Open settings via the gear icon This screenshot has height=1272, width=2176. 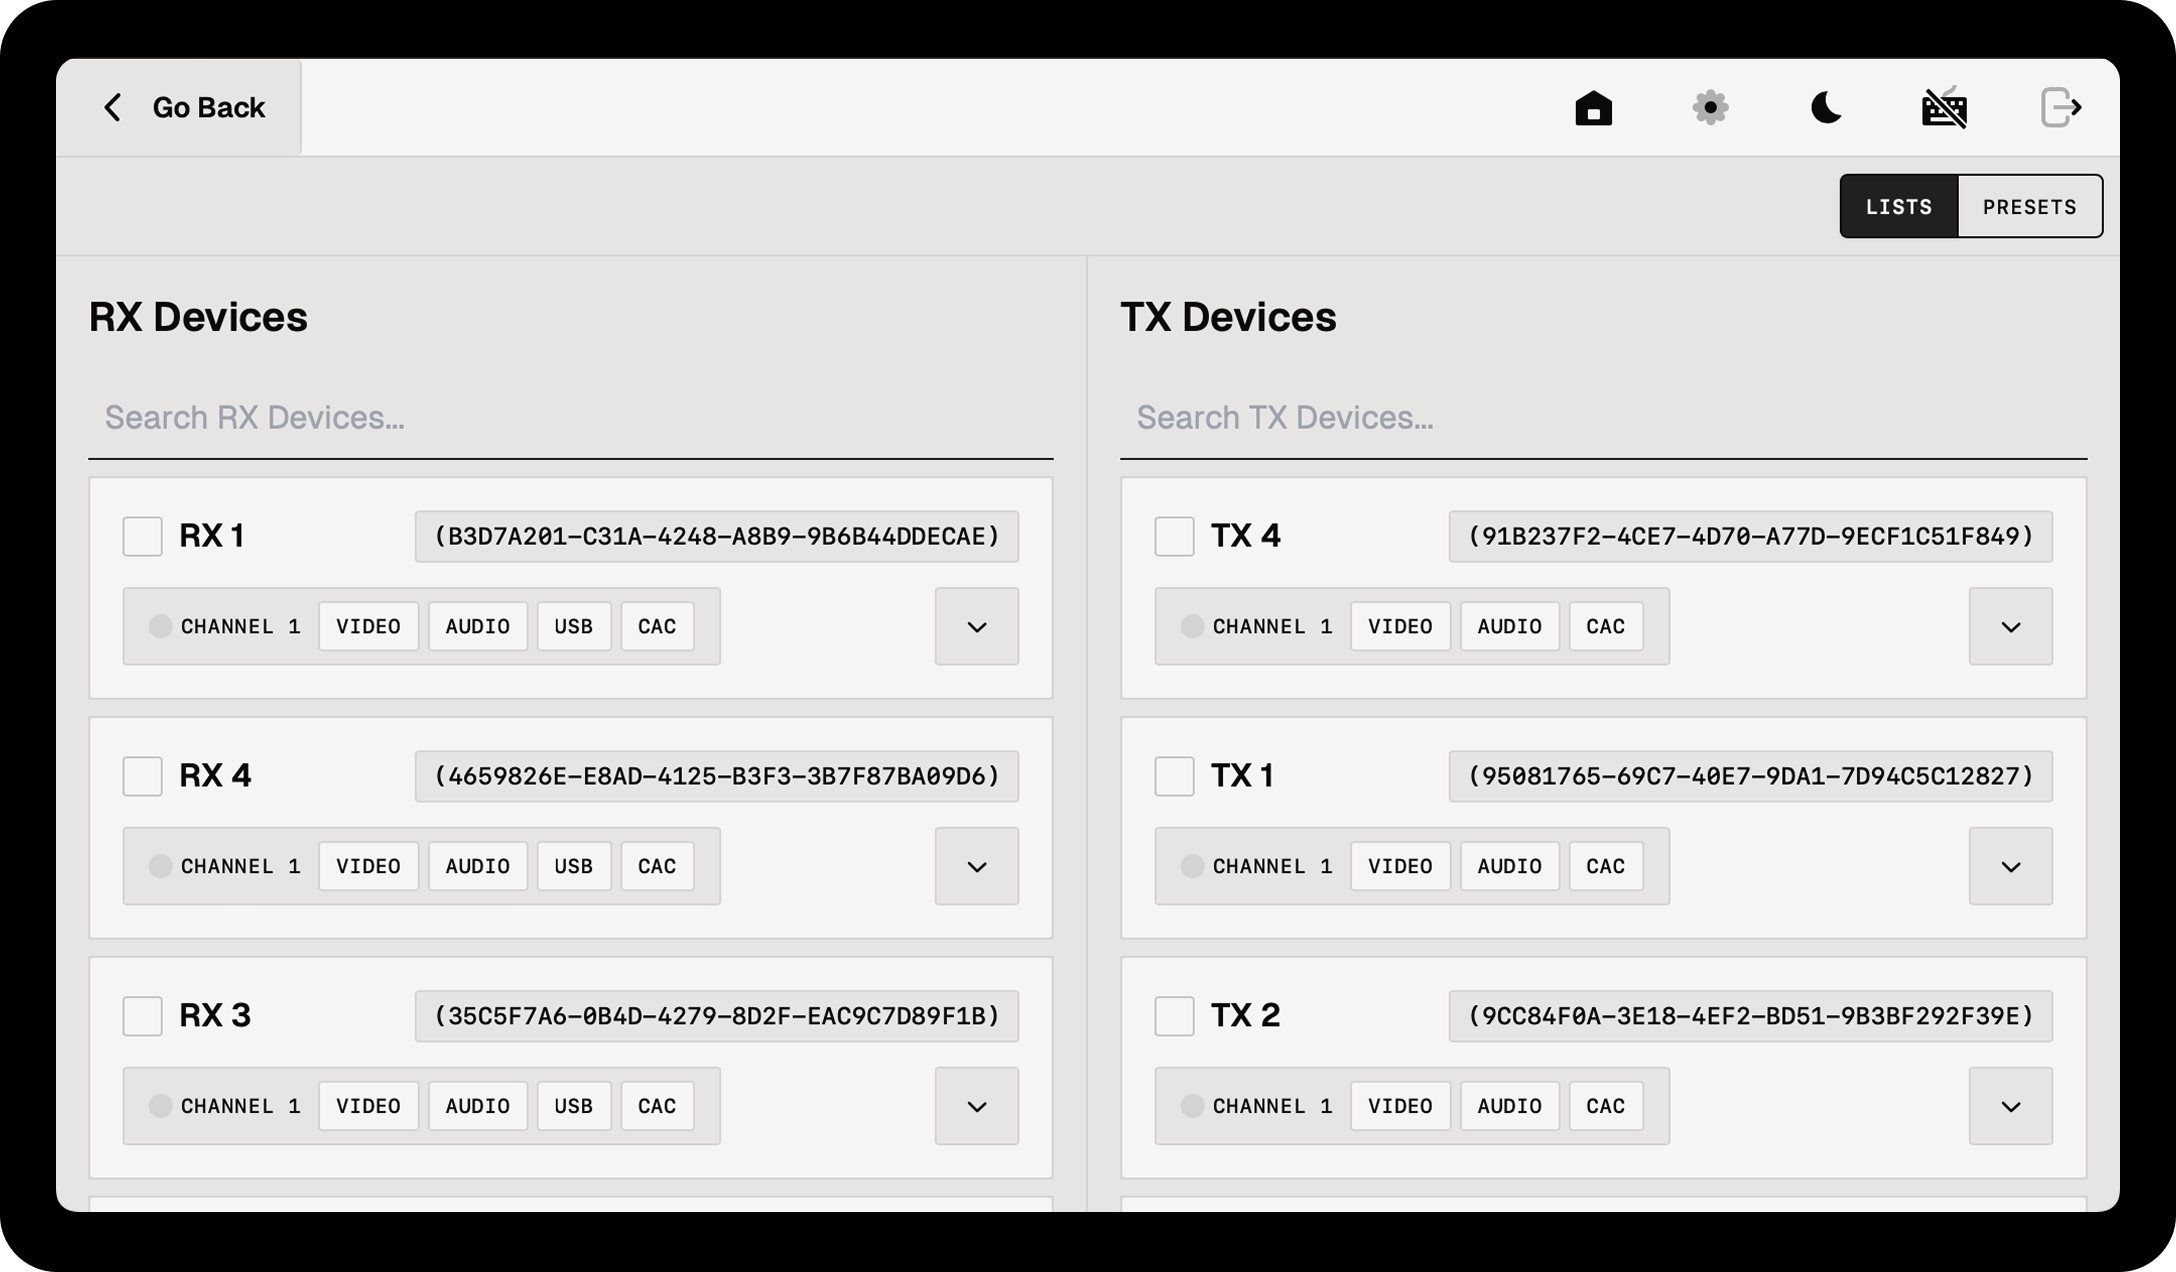tap(1710, 108)
